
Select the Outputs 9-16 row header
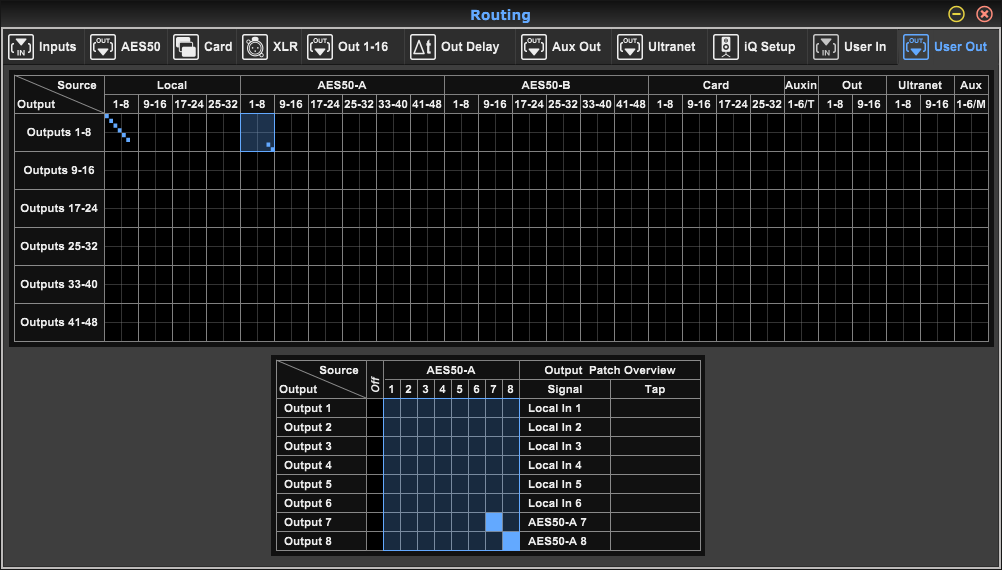[x=59, y=171]
